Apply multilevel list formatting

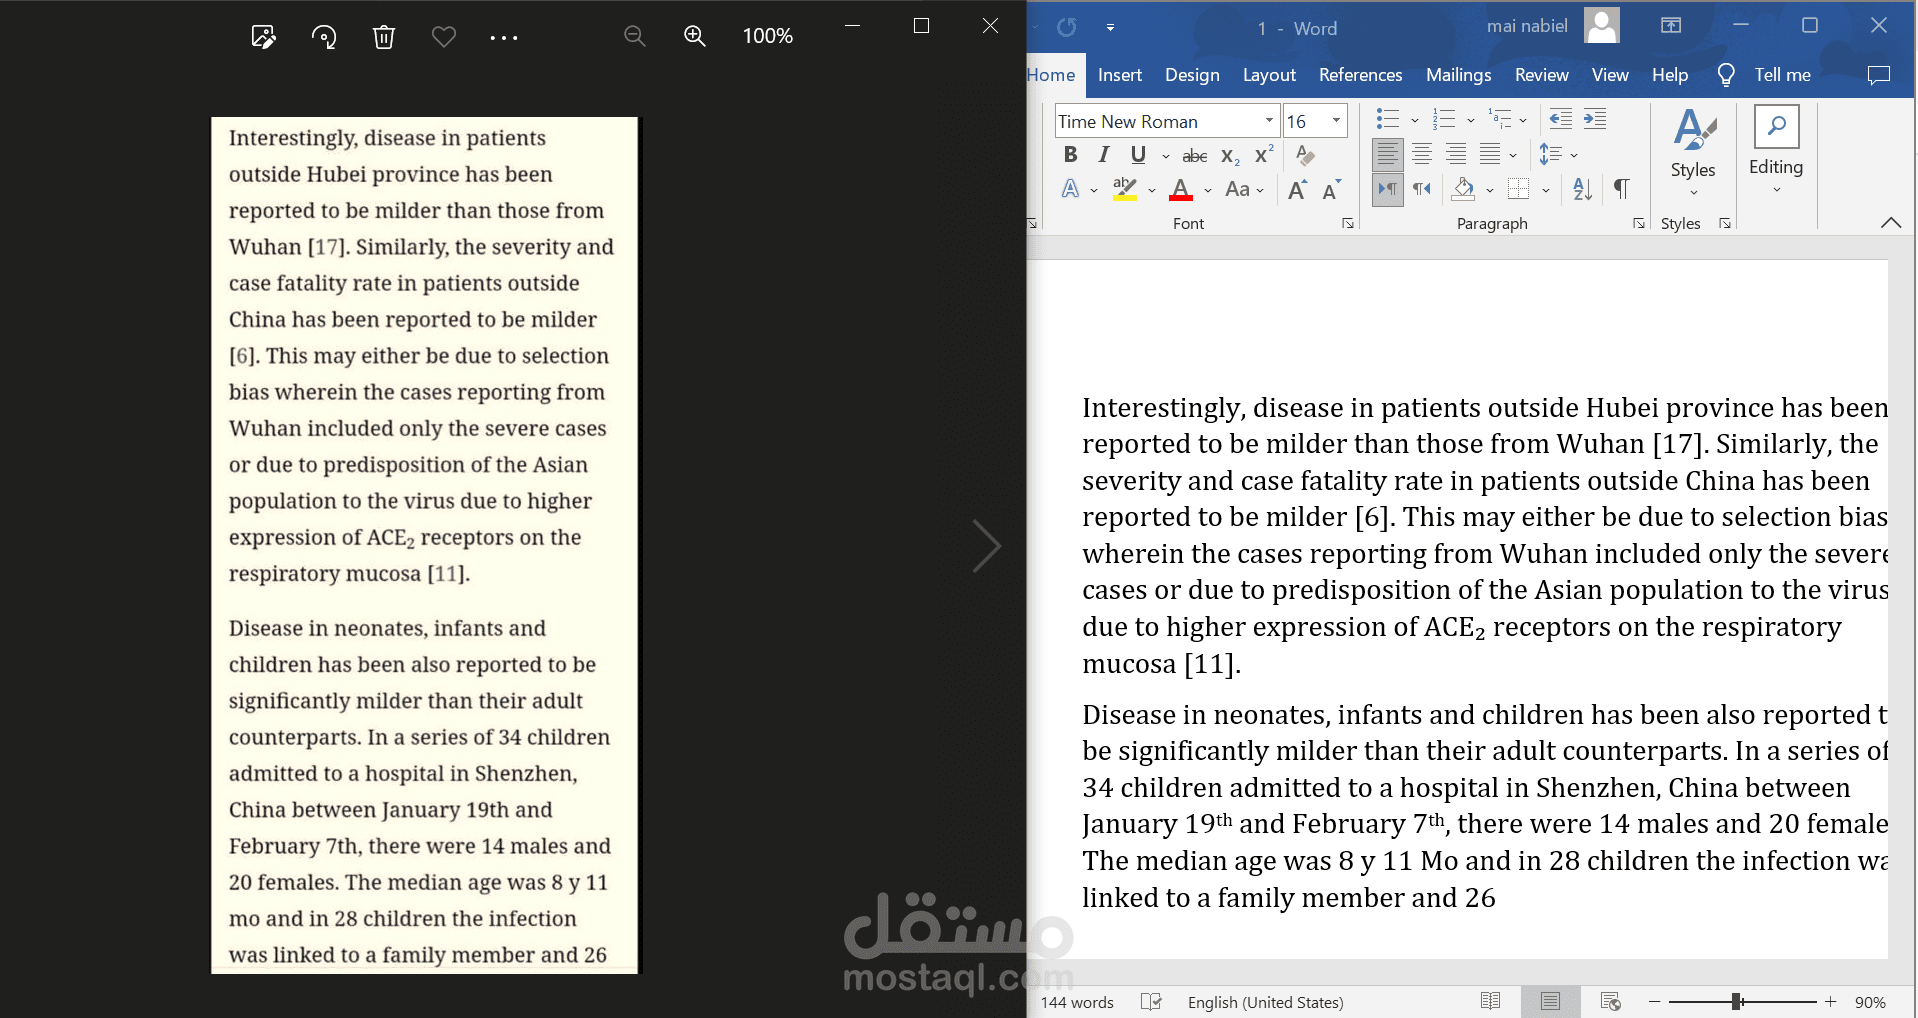pos(1499,119)
